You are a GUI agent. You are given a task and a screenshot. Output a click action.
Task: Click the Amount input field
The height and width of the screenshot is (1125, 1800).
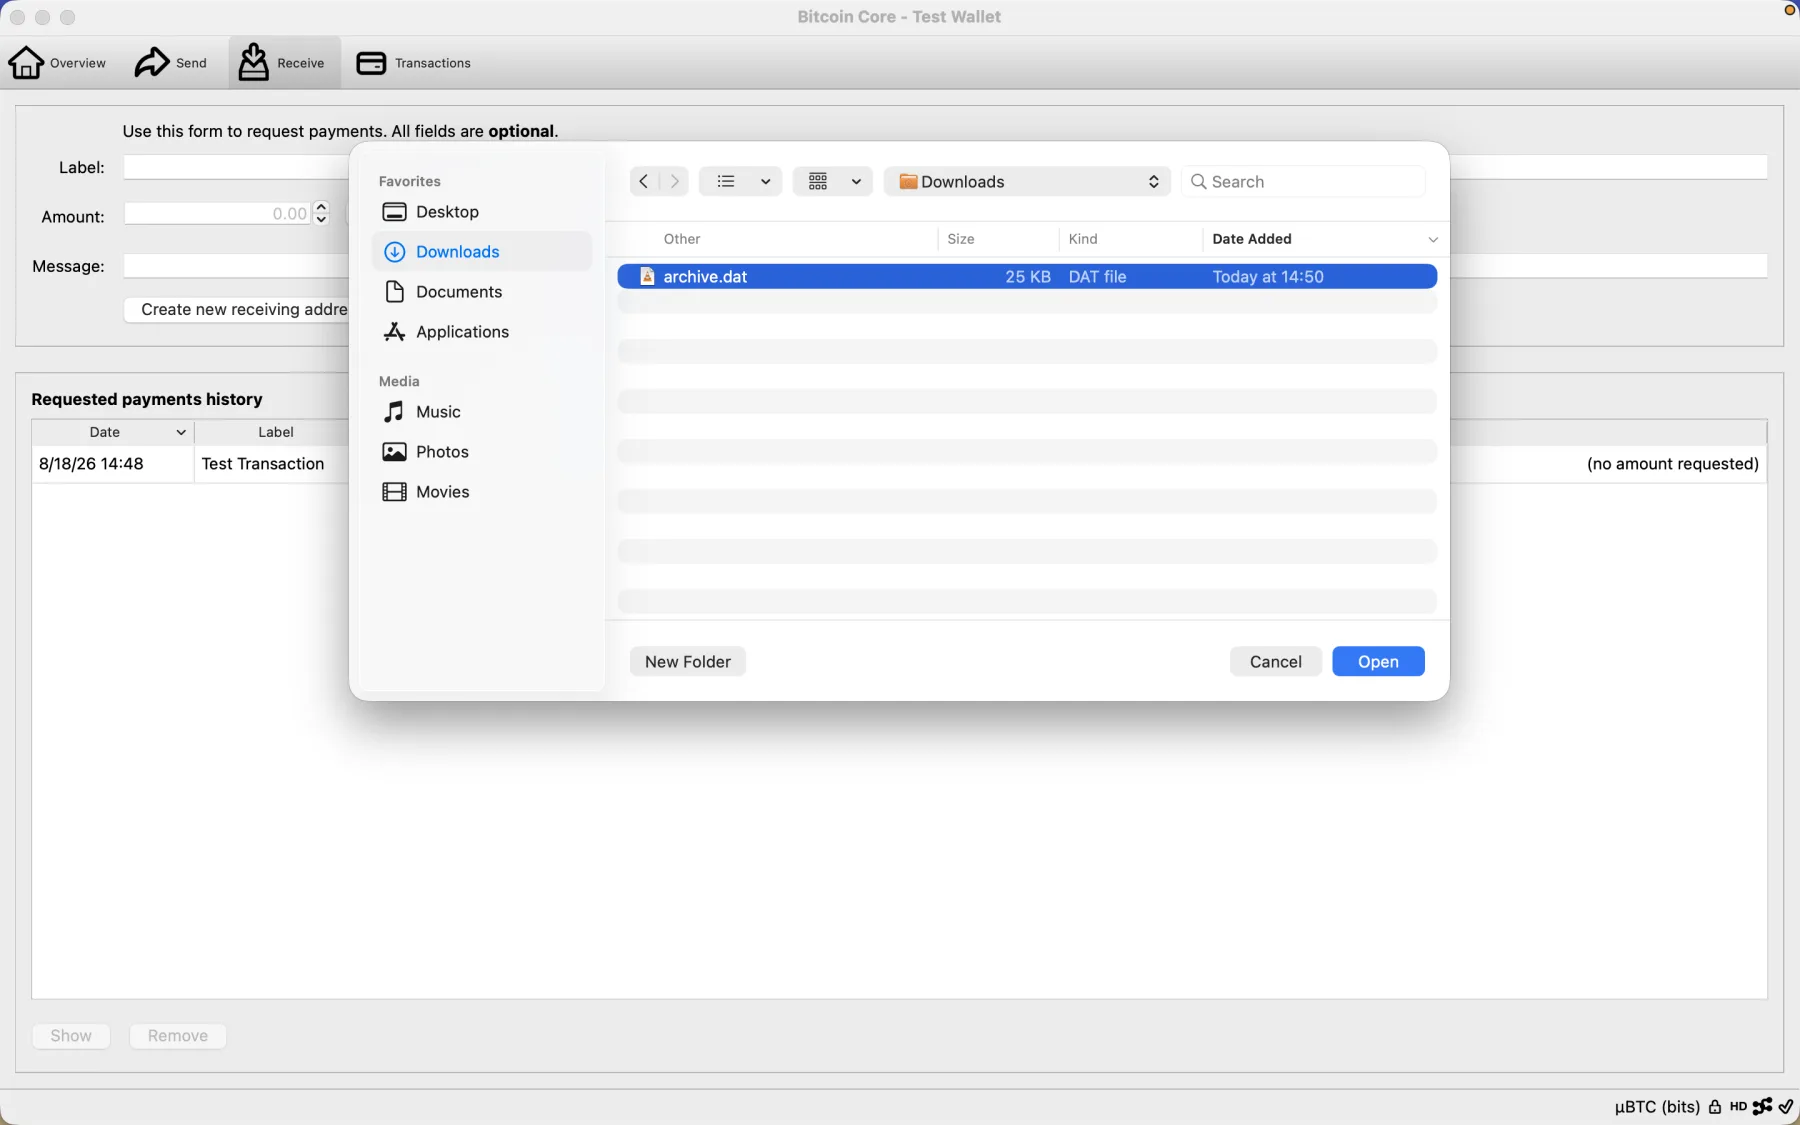click(x=217, y=214)
